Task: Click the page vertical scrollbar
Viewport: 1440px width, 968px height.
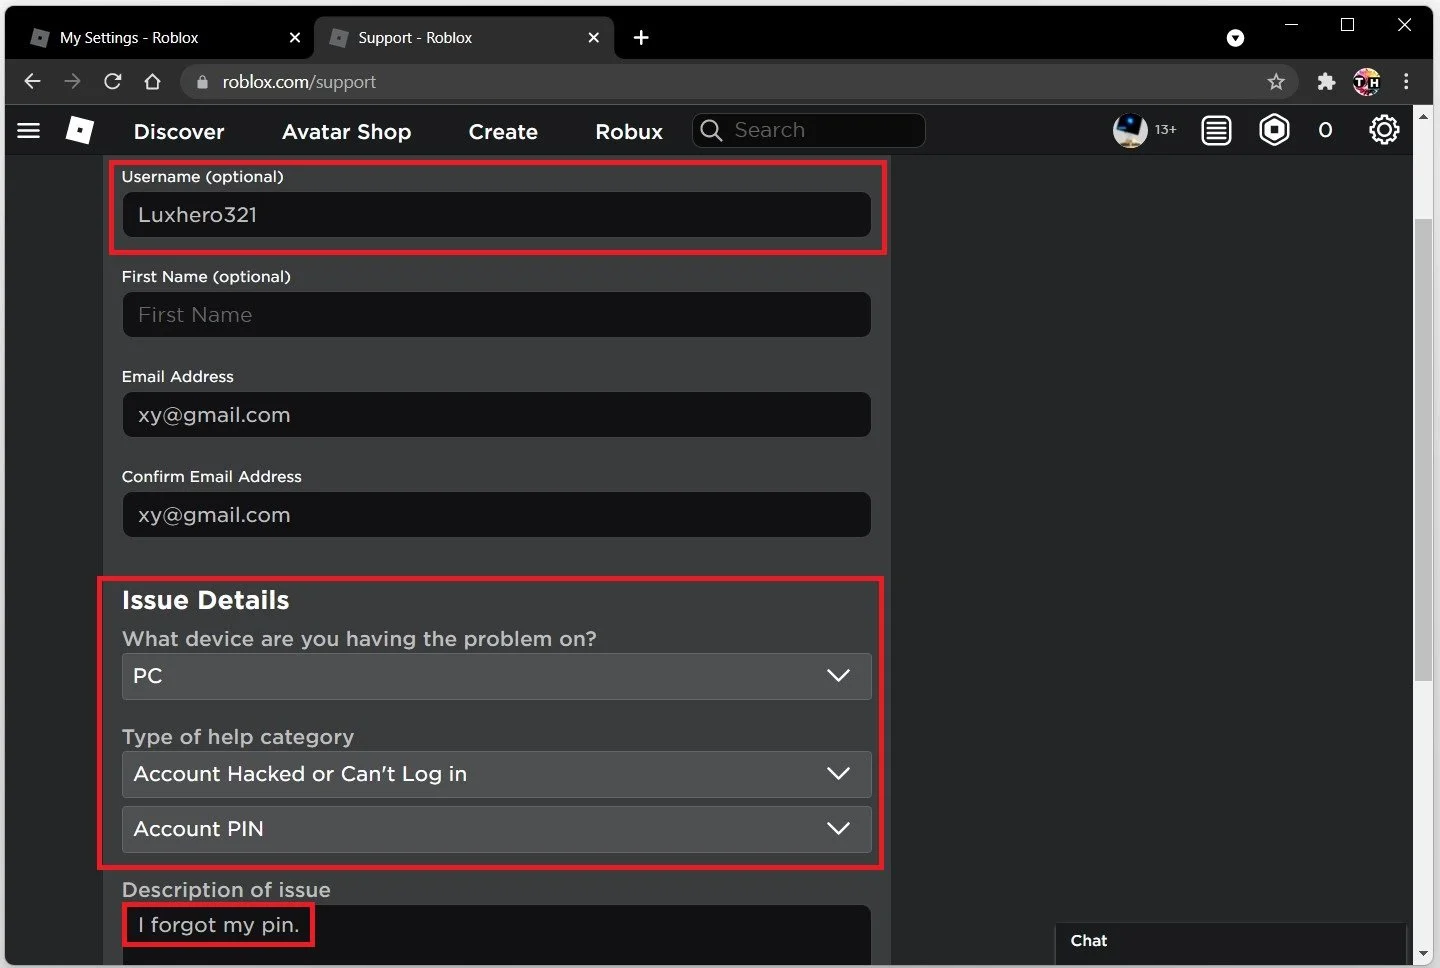Action: coord(1423,450)
